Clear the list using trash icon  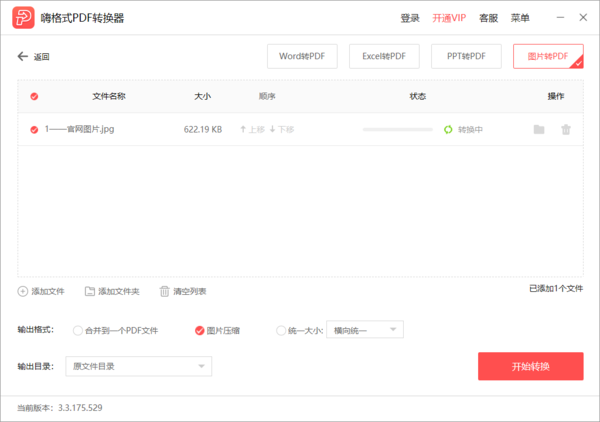coord(164,291)
